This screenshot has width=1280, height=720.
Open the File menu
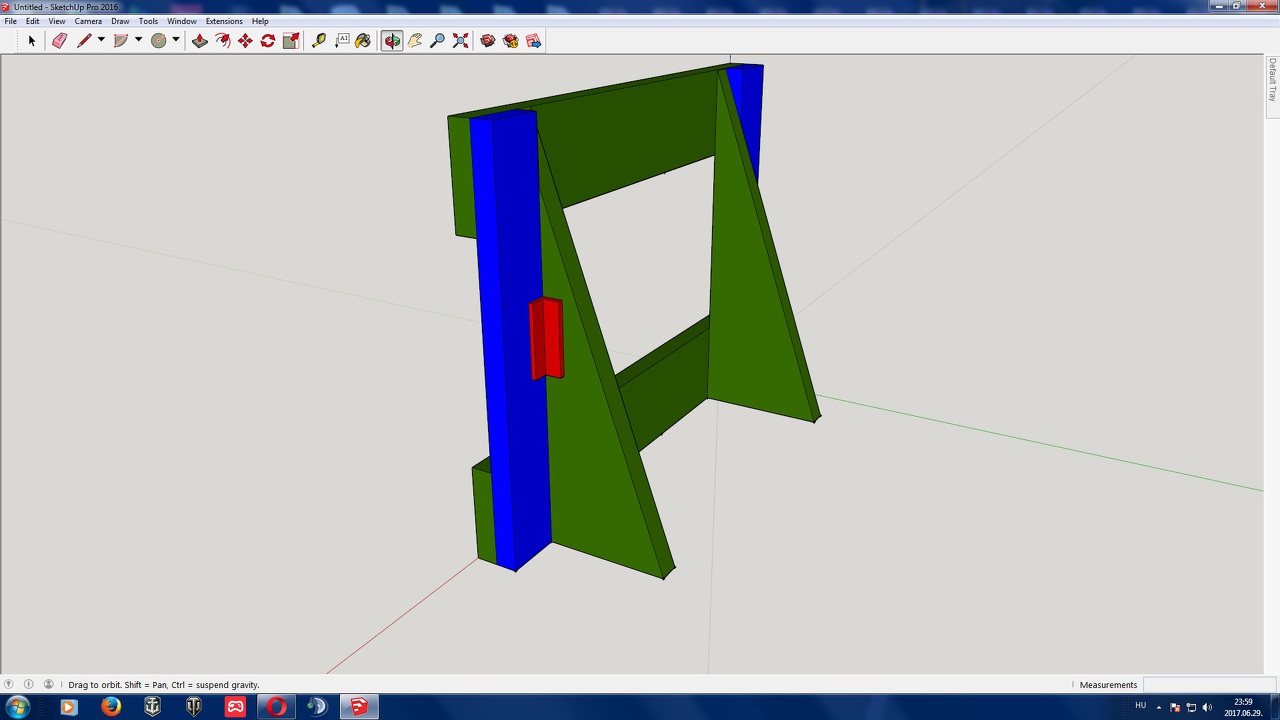(x=10, y=21)
